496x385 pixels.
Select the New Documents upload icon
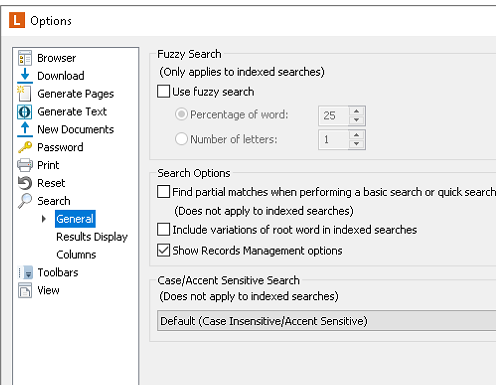point(25,129)
